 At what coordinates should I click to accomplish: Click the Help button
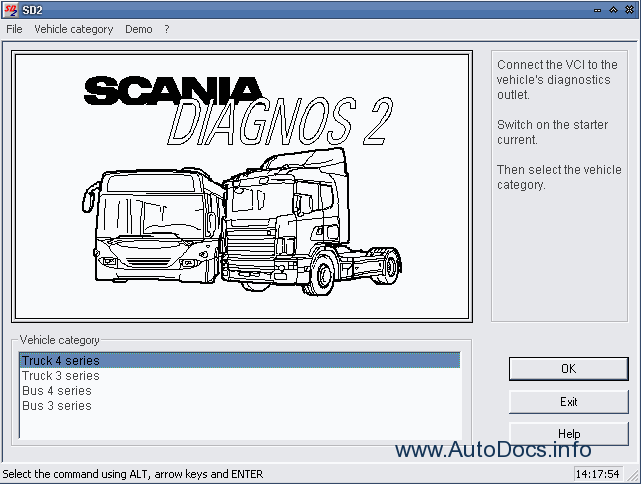point(569,434)
